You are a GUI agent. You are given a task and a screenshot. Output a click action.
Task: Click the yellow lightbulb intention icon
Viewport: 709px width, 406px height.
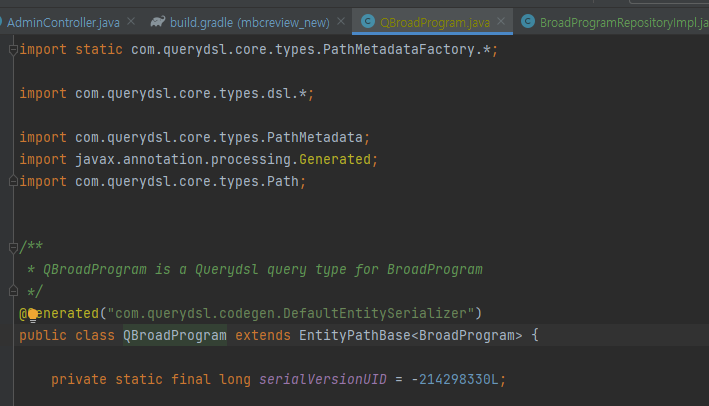[x=32, y=314]
